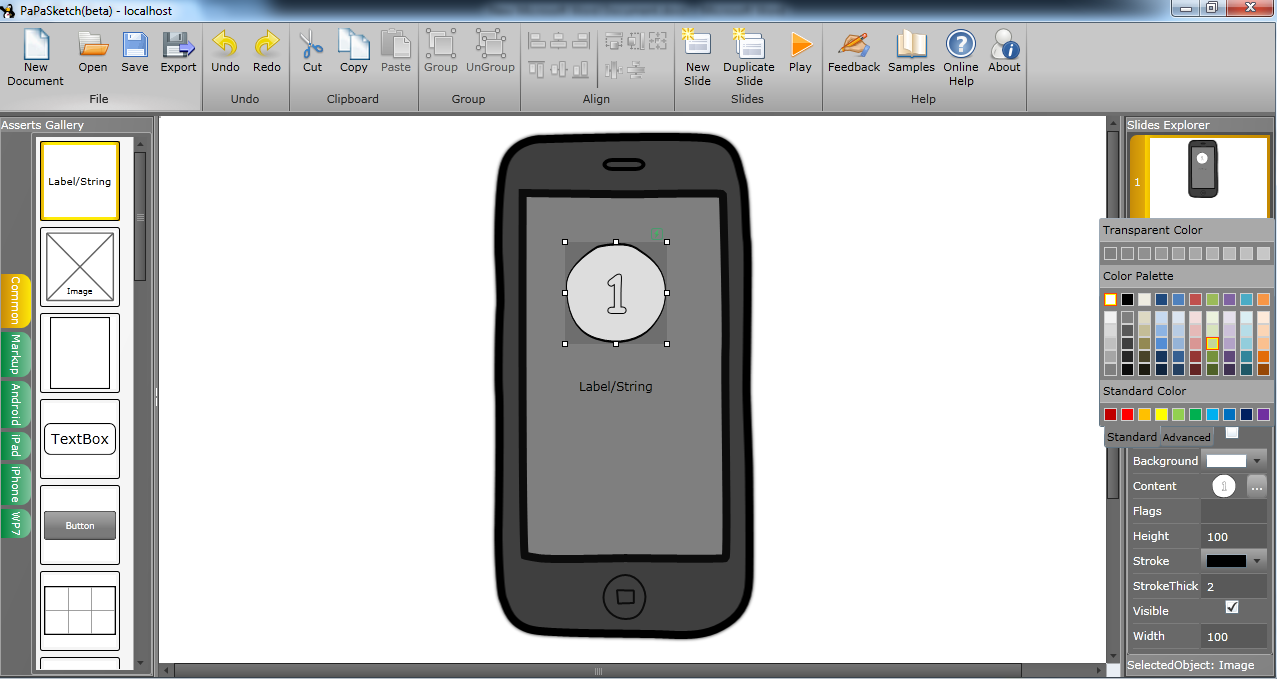This screenshot has height=679, width=1277.
Task: Pick the black color palette swatch
Action: coord(1128,299)
